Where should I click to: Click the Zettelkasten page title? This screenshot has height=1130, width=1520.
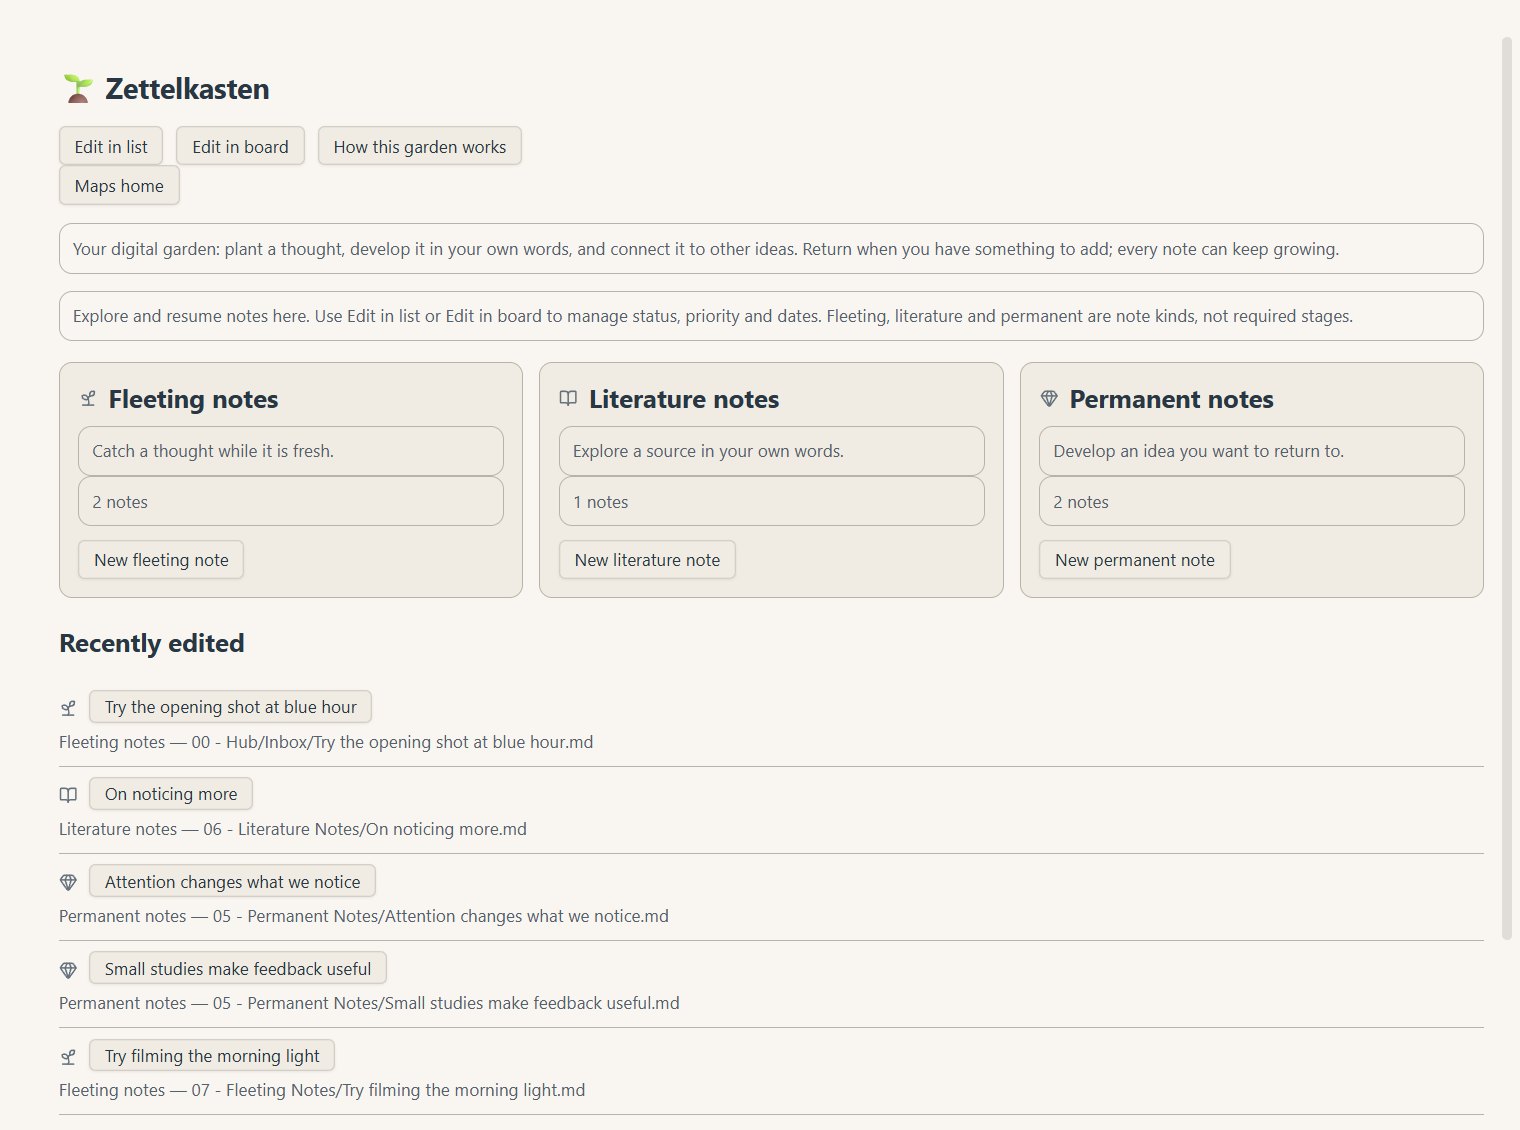187,89
